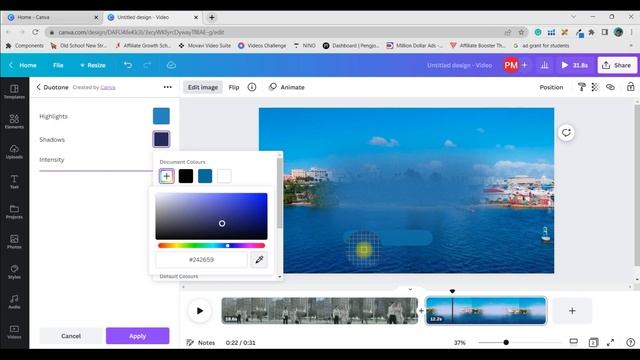Click the copy style paint roller
This screenshot has height=360, width=640.
[581, 87]
